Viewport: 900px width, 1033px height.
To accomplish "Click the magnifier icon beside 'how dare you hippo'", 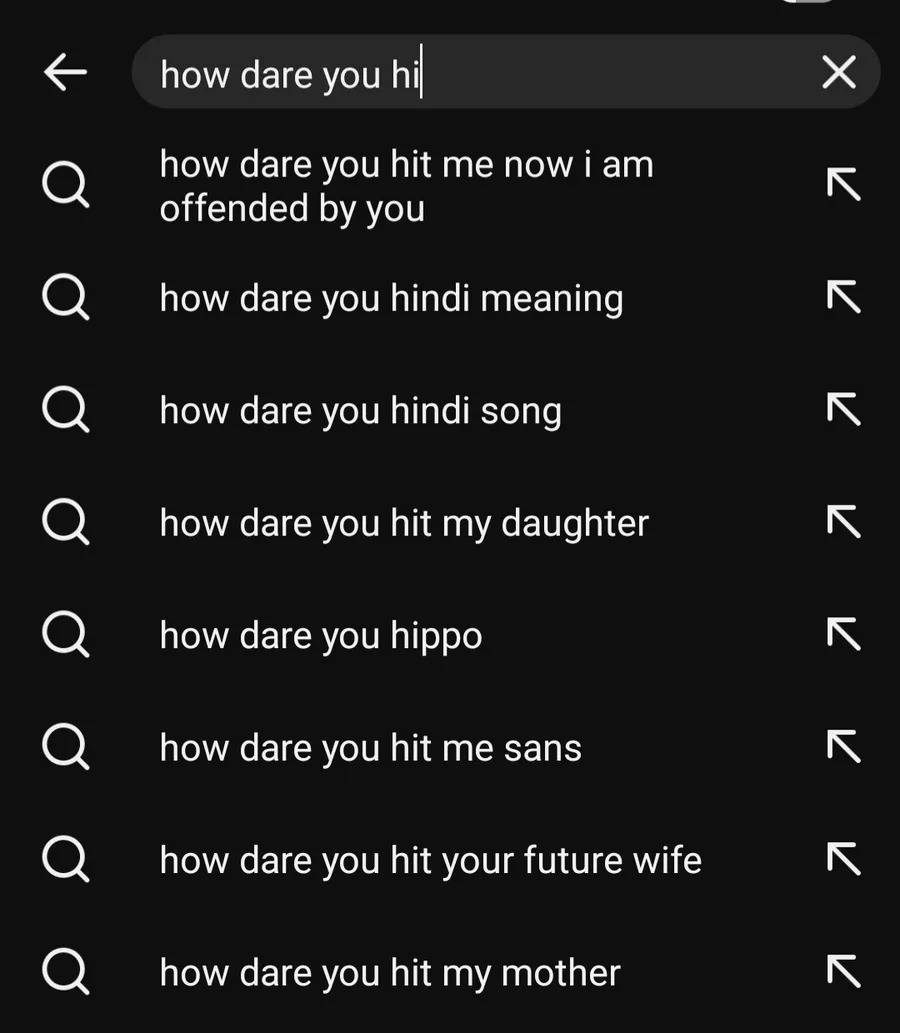I will pos(66,636).
